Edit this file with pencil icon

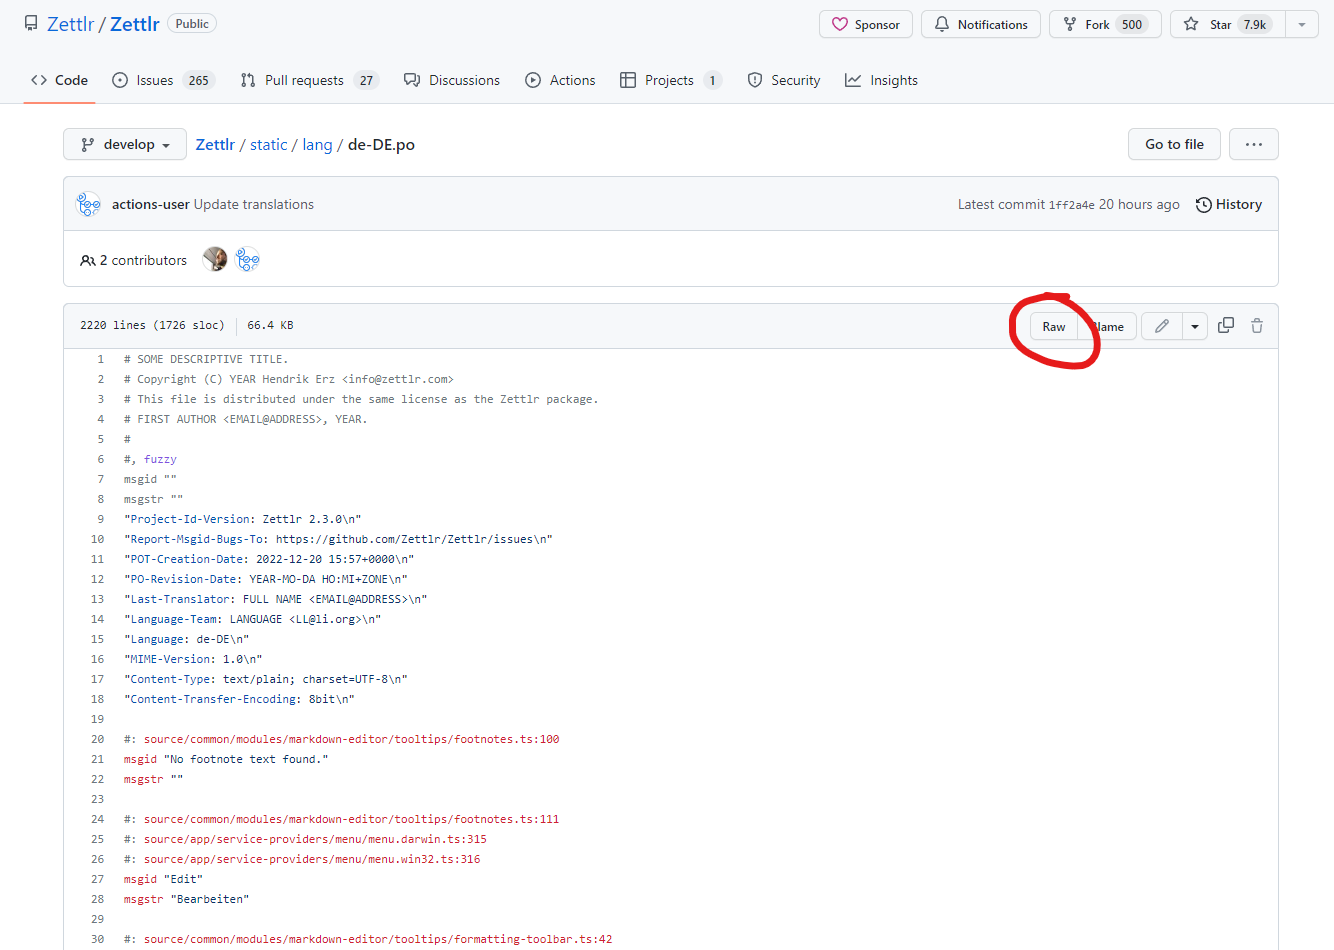tap(1162, 326)
